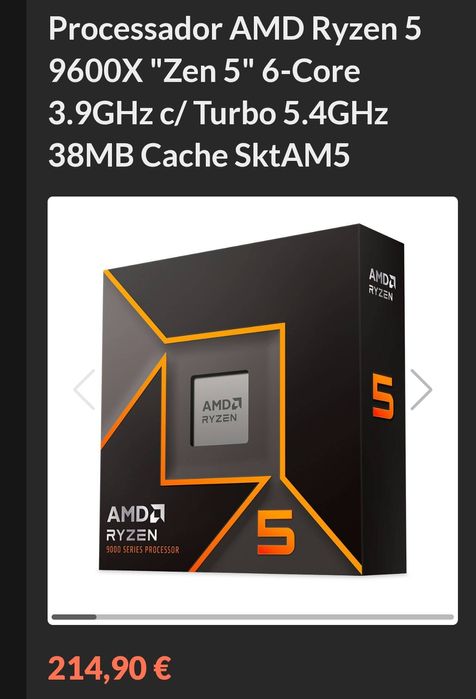Click the '"Zen 5"' text in title
This screenshot has width=476, height=699.
(203, 71)
